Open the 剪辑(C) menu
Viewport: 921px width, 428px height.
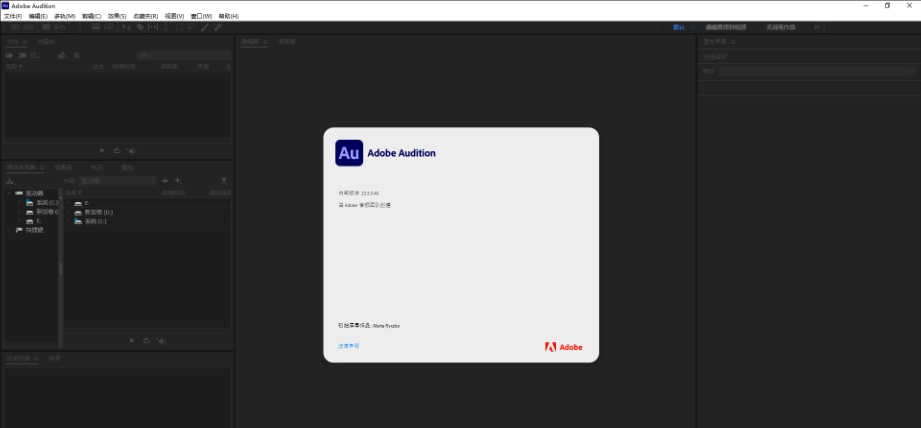[92, 16]
